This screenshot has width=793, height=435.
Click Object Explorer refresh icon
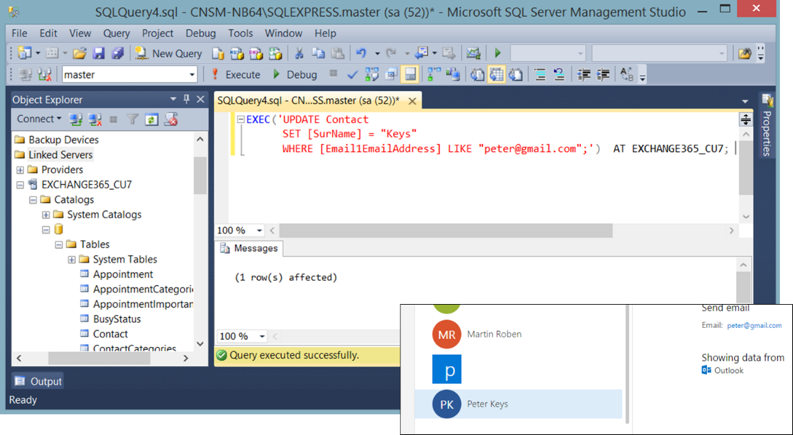151,119
